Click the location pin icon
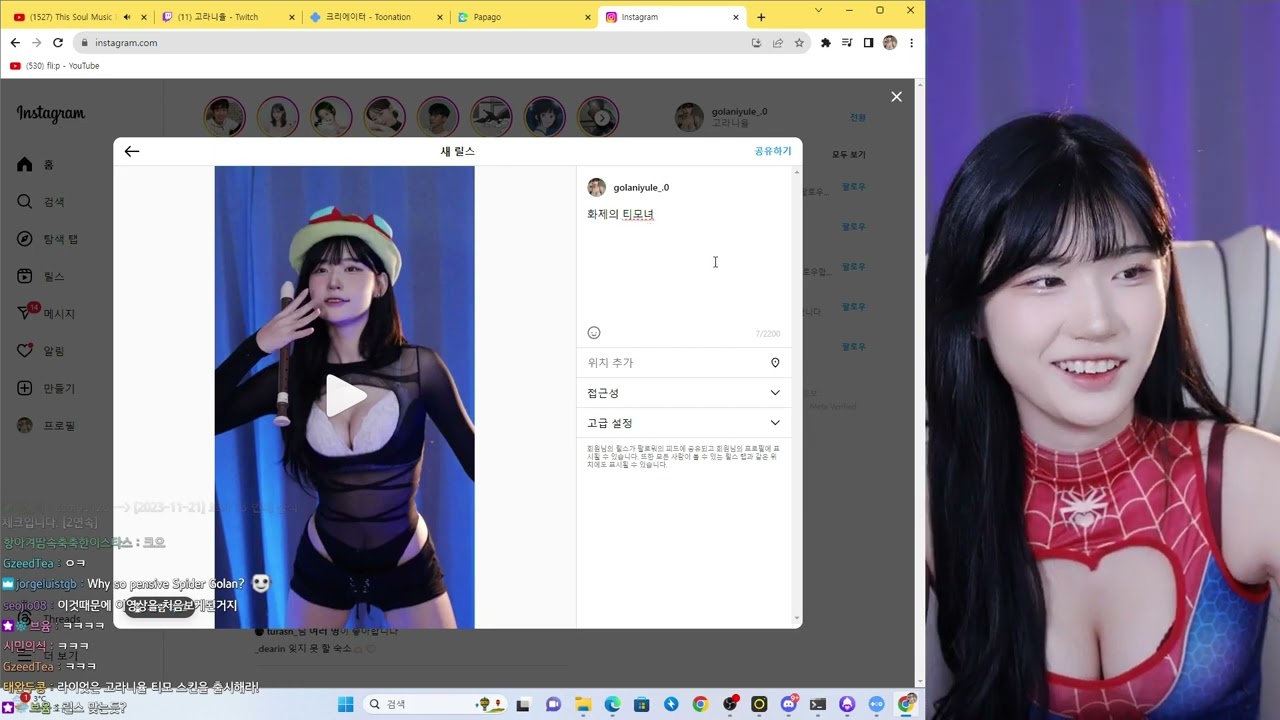1280x720 pixels. point(775,363)
